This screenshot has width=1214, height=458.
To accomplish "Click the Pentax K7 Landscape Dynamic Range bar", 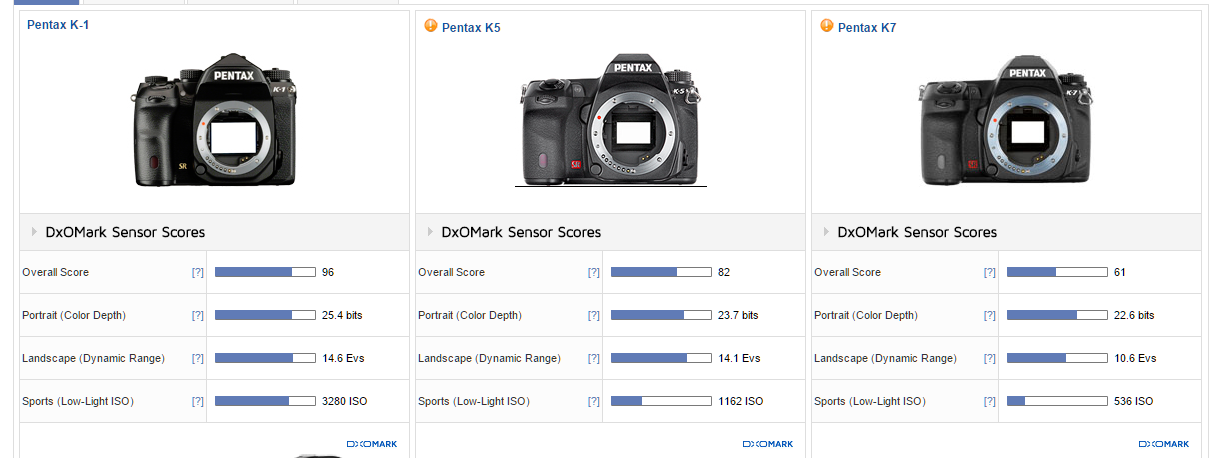I will (1057, 358).
